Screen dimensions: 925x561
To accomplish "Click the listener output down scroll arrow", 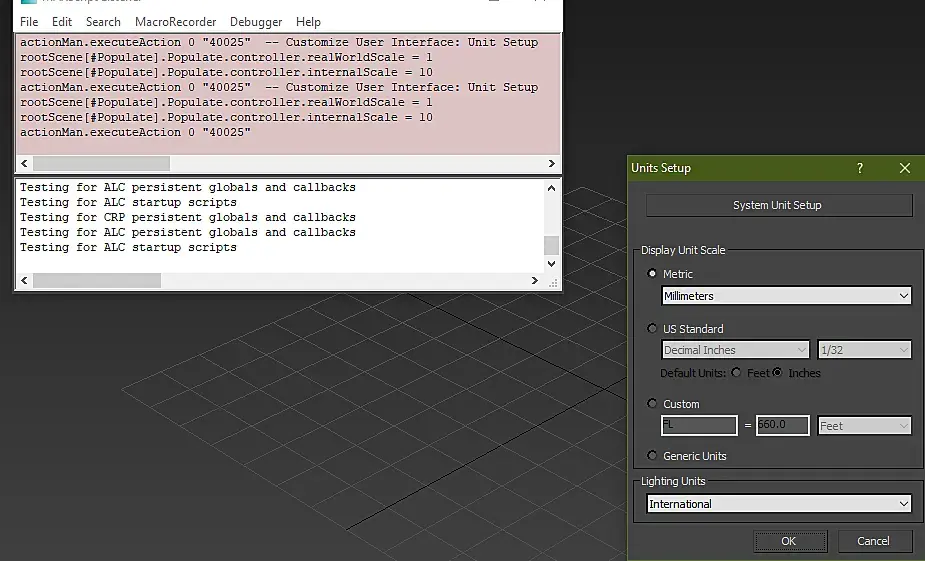I will 552,264.
